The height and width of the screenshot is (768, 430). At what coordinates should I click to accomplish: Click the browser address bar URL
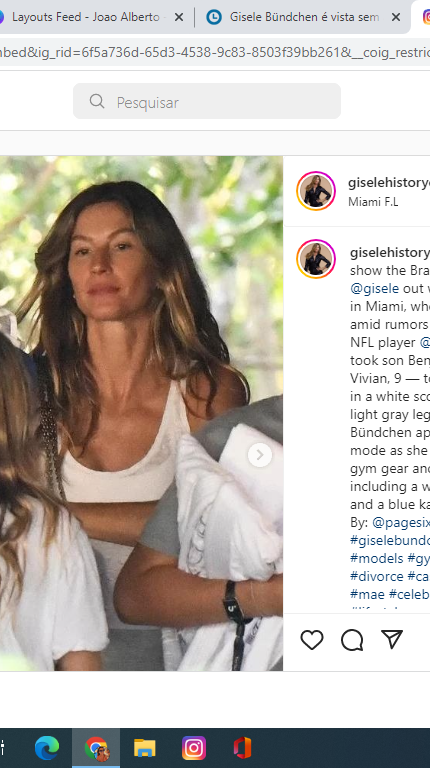click(215, 52)
